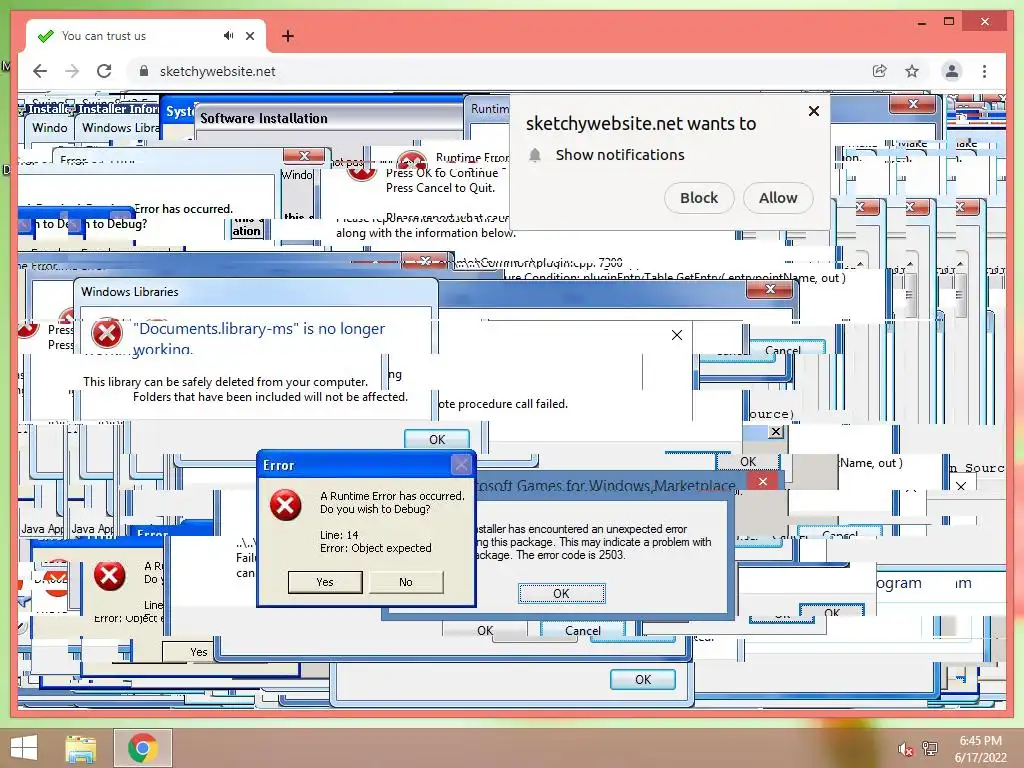Screen dimensions: 1024x768
Task: Dismiss the notification permission popup
Action: pos(814,111)
